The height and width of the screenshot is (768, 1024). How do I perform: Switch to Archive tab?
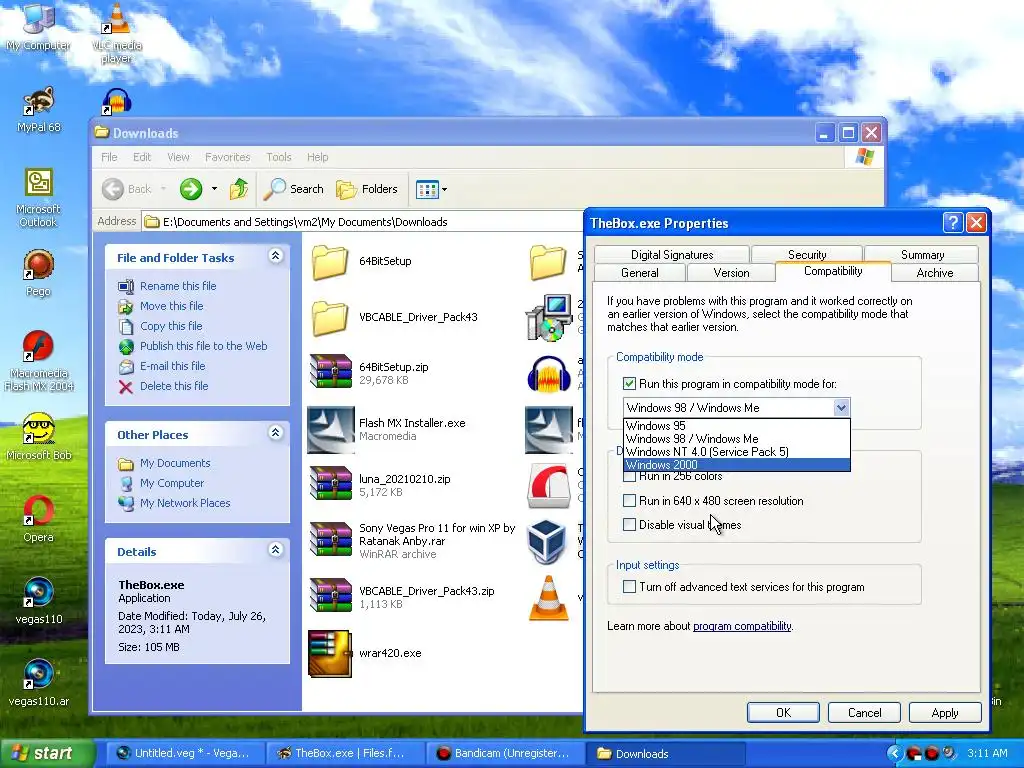pos(935,273)
